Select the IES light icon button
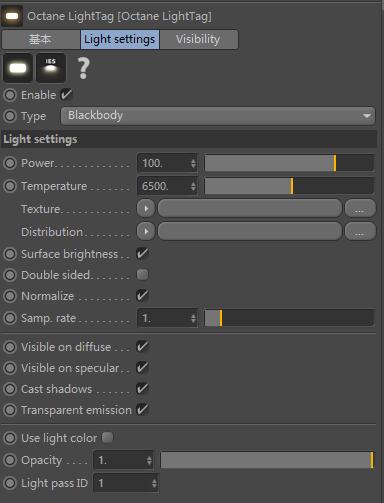This screenshot has height=503, width=384. (51, 68)
